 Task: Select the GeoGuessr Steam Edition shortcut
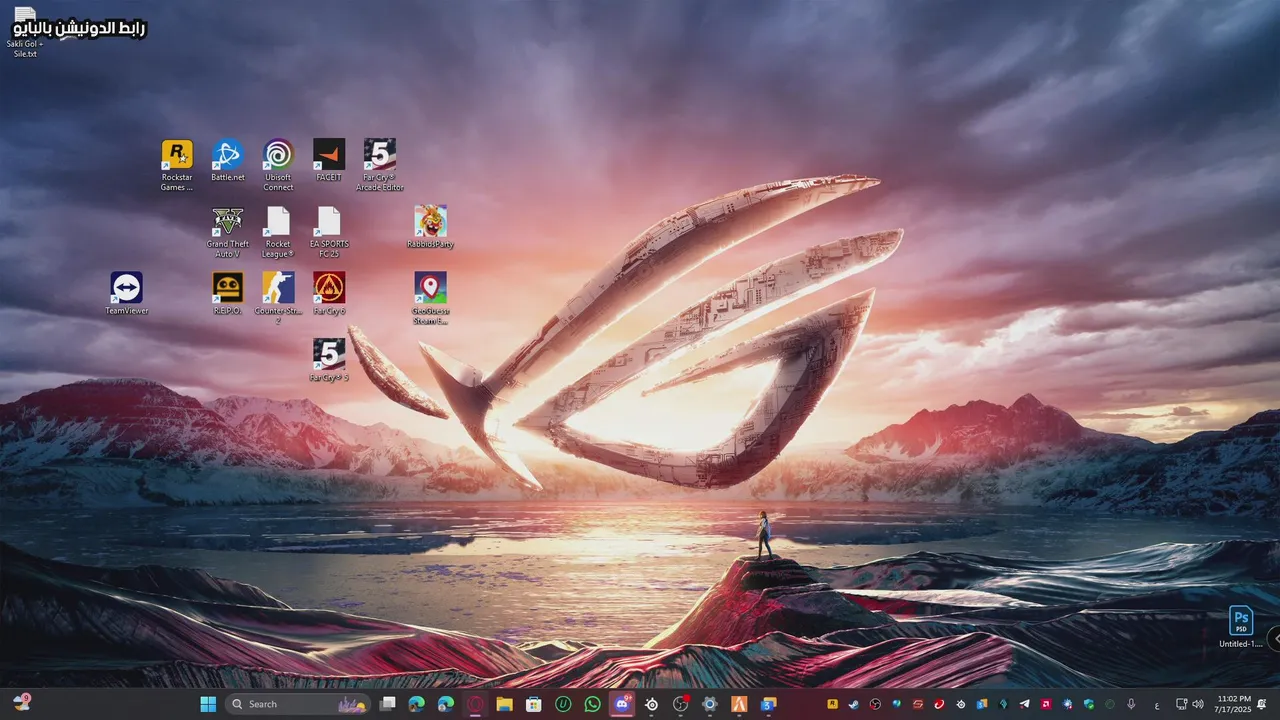(430, 298)
